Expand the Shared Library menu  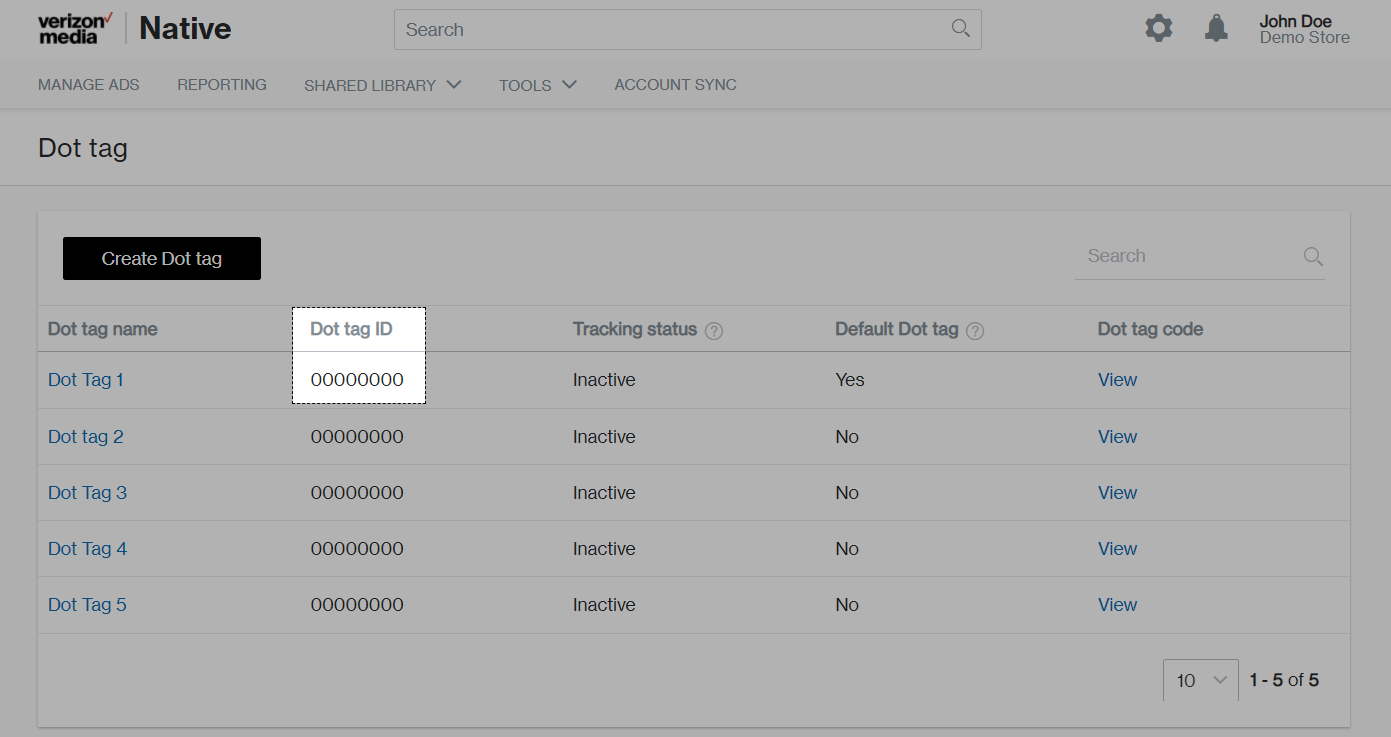point(382,85)
